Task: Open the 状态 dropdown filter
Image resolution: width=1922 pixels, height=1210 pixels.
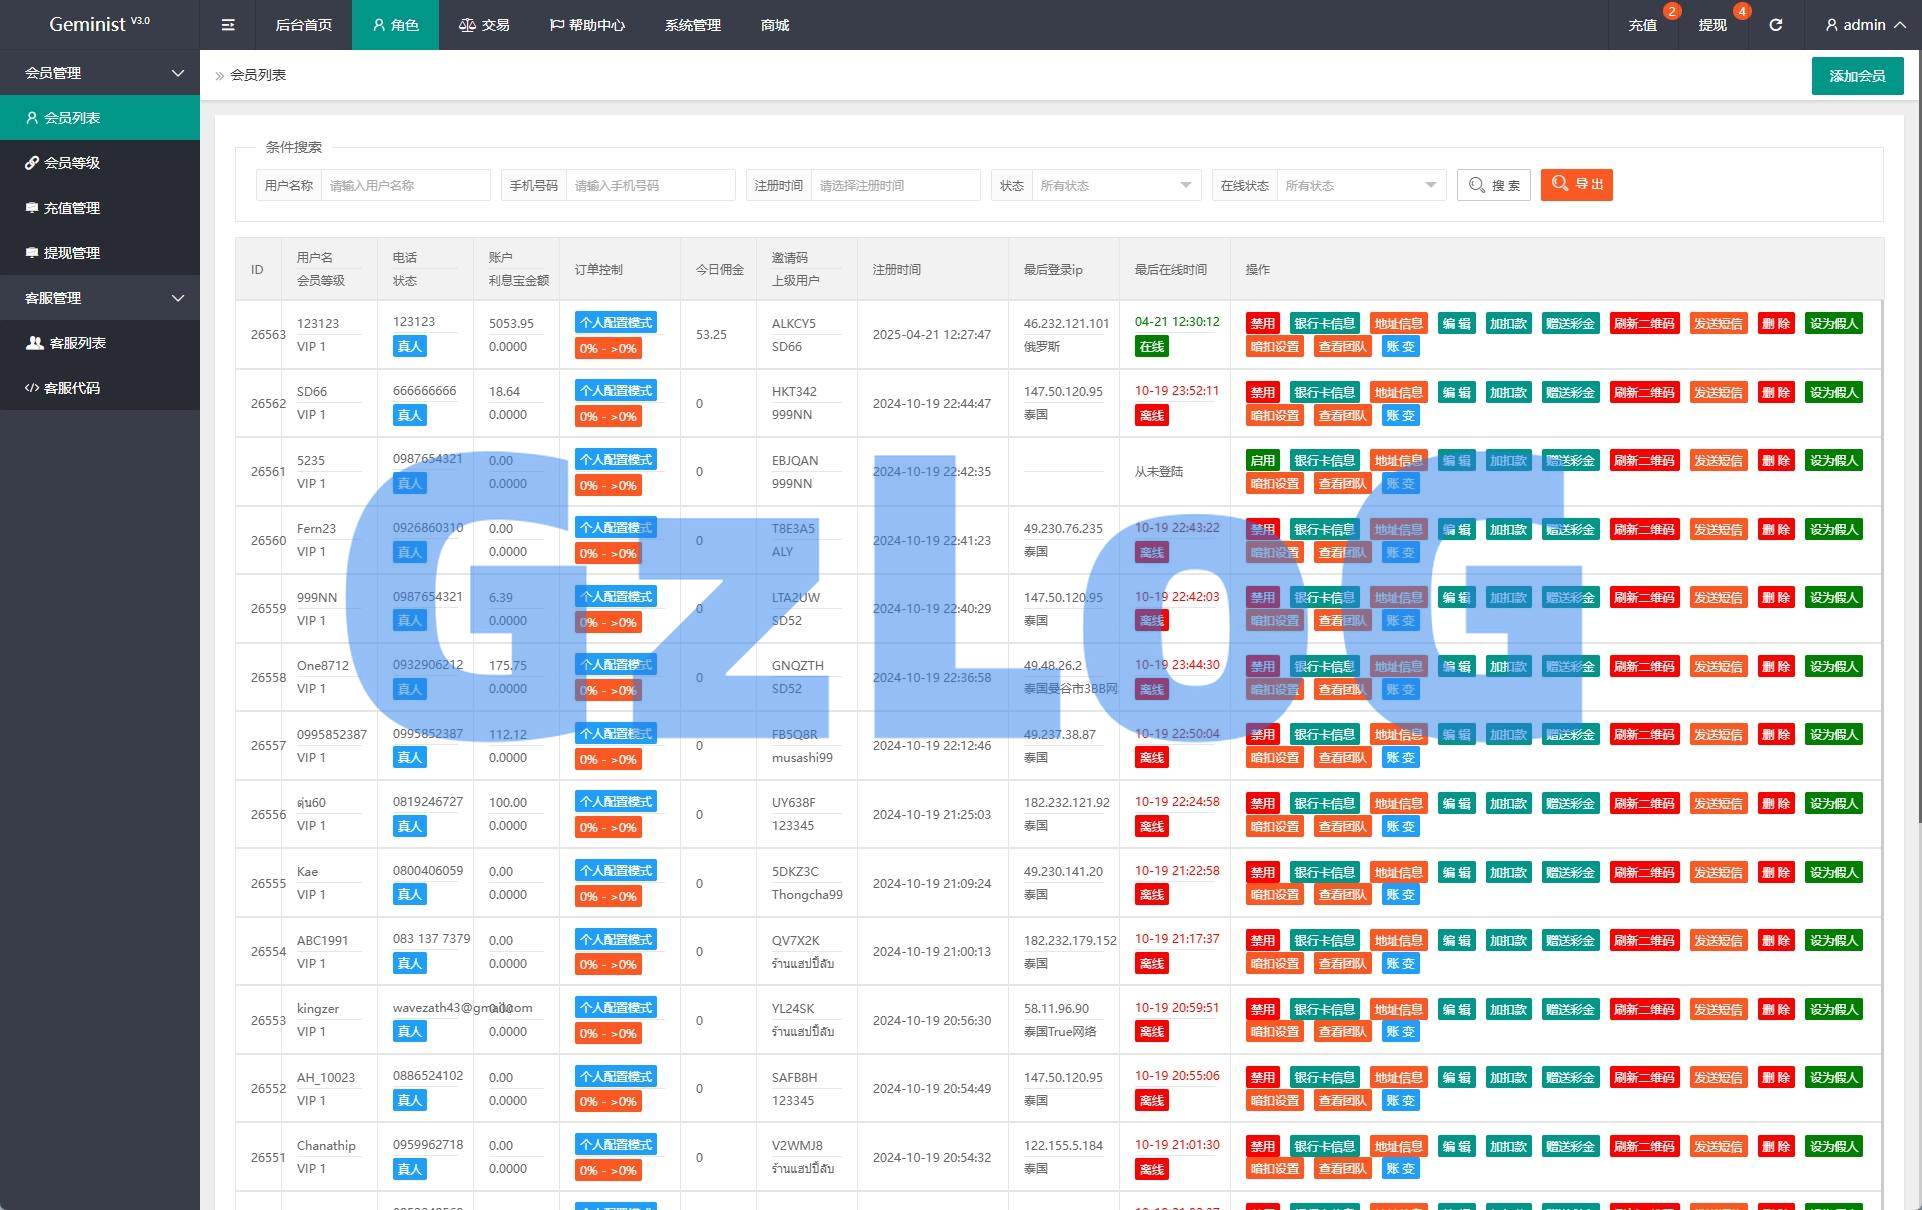Action: point(1114,185)
